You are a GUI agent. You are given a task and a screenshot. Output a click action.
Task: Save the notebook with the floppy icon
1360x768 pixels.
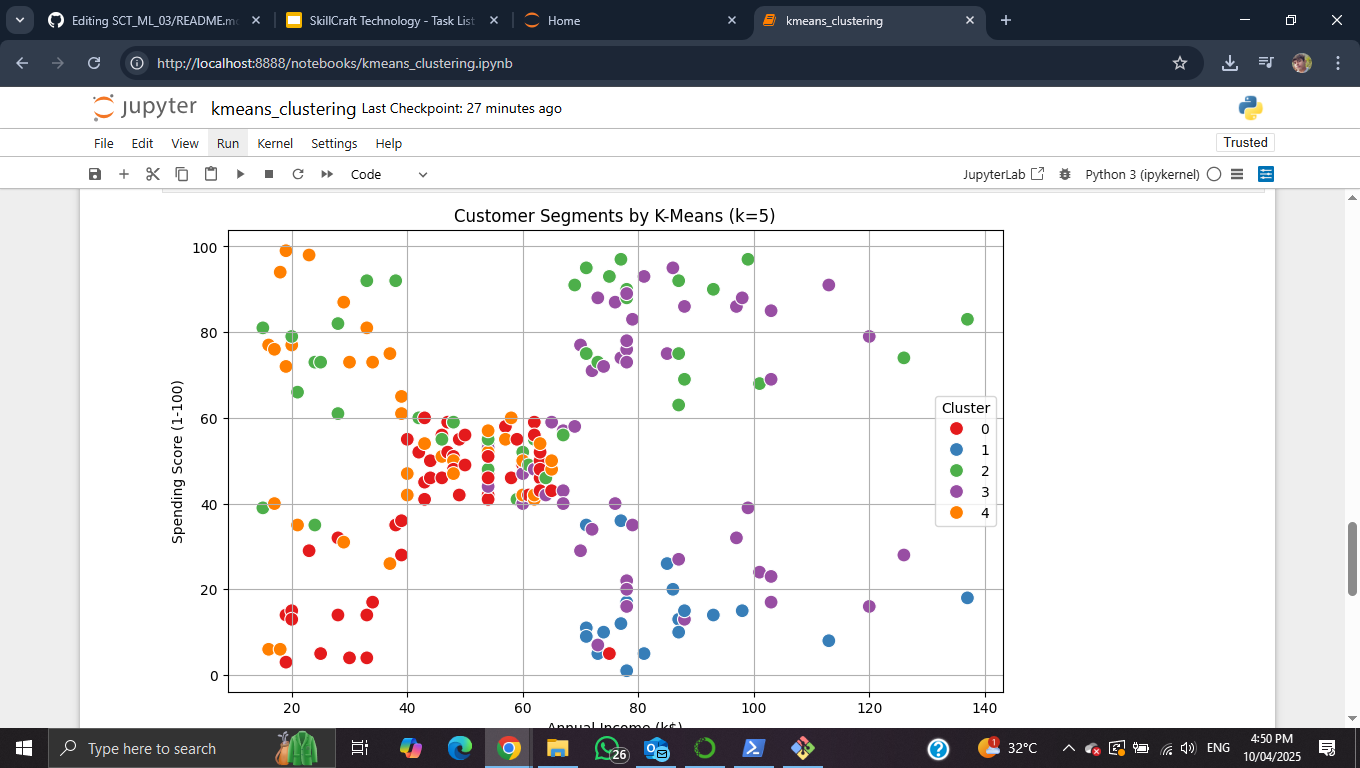click(x=95, y=174)
